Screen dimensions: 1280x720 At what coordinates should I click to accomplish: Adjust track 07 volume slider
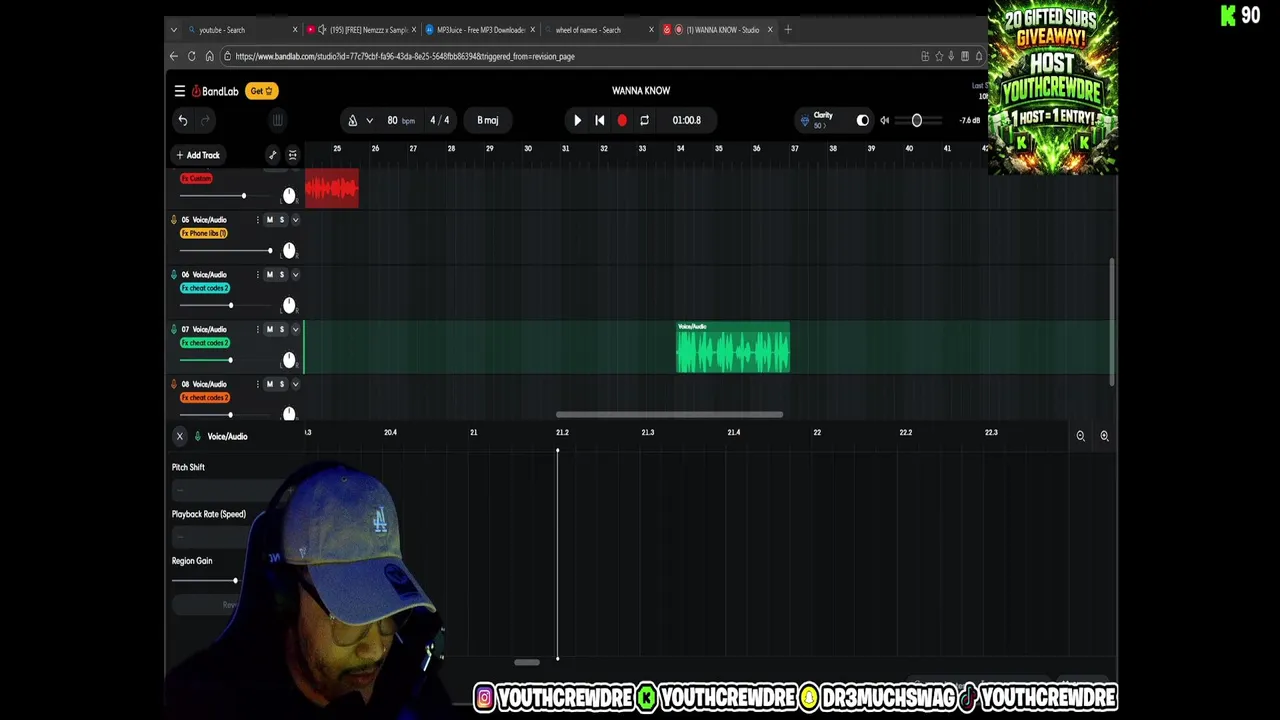(225, 360)
